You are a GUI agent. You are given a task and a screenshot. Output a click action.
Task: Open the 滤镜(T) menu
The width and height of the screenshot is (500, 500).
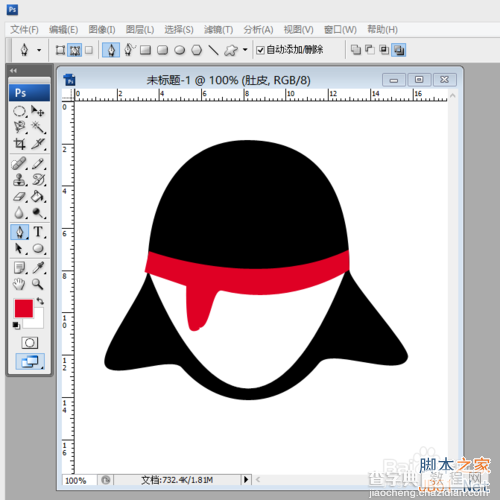218,30
